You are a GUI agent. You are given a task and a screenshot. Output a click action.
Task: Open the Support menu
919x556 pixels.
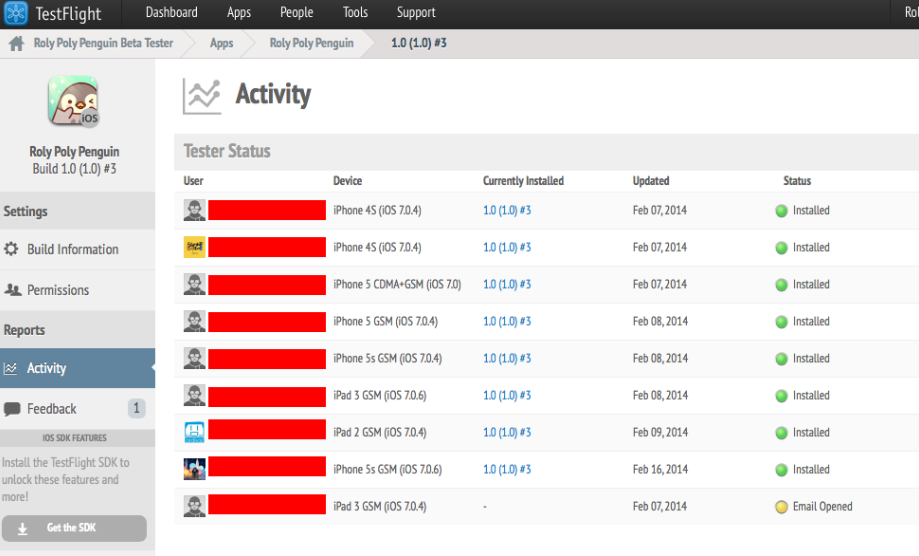tap(416, 13)
